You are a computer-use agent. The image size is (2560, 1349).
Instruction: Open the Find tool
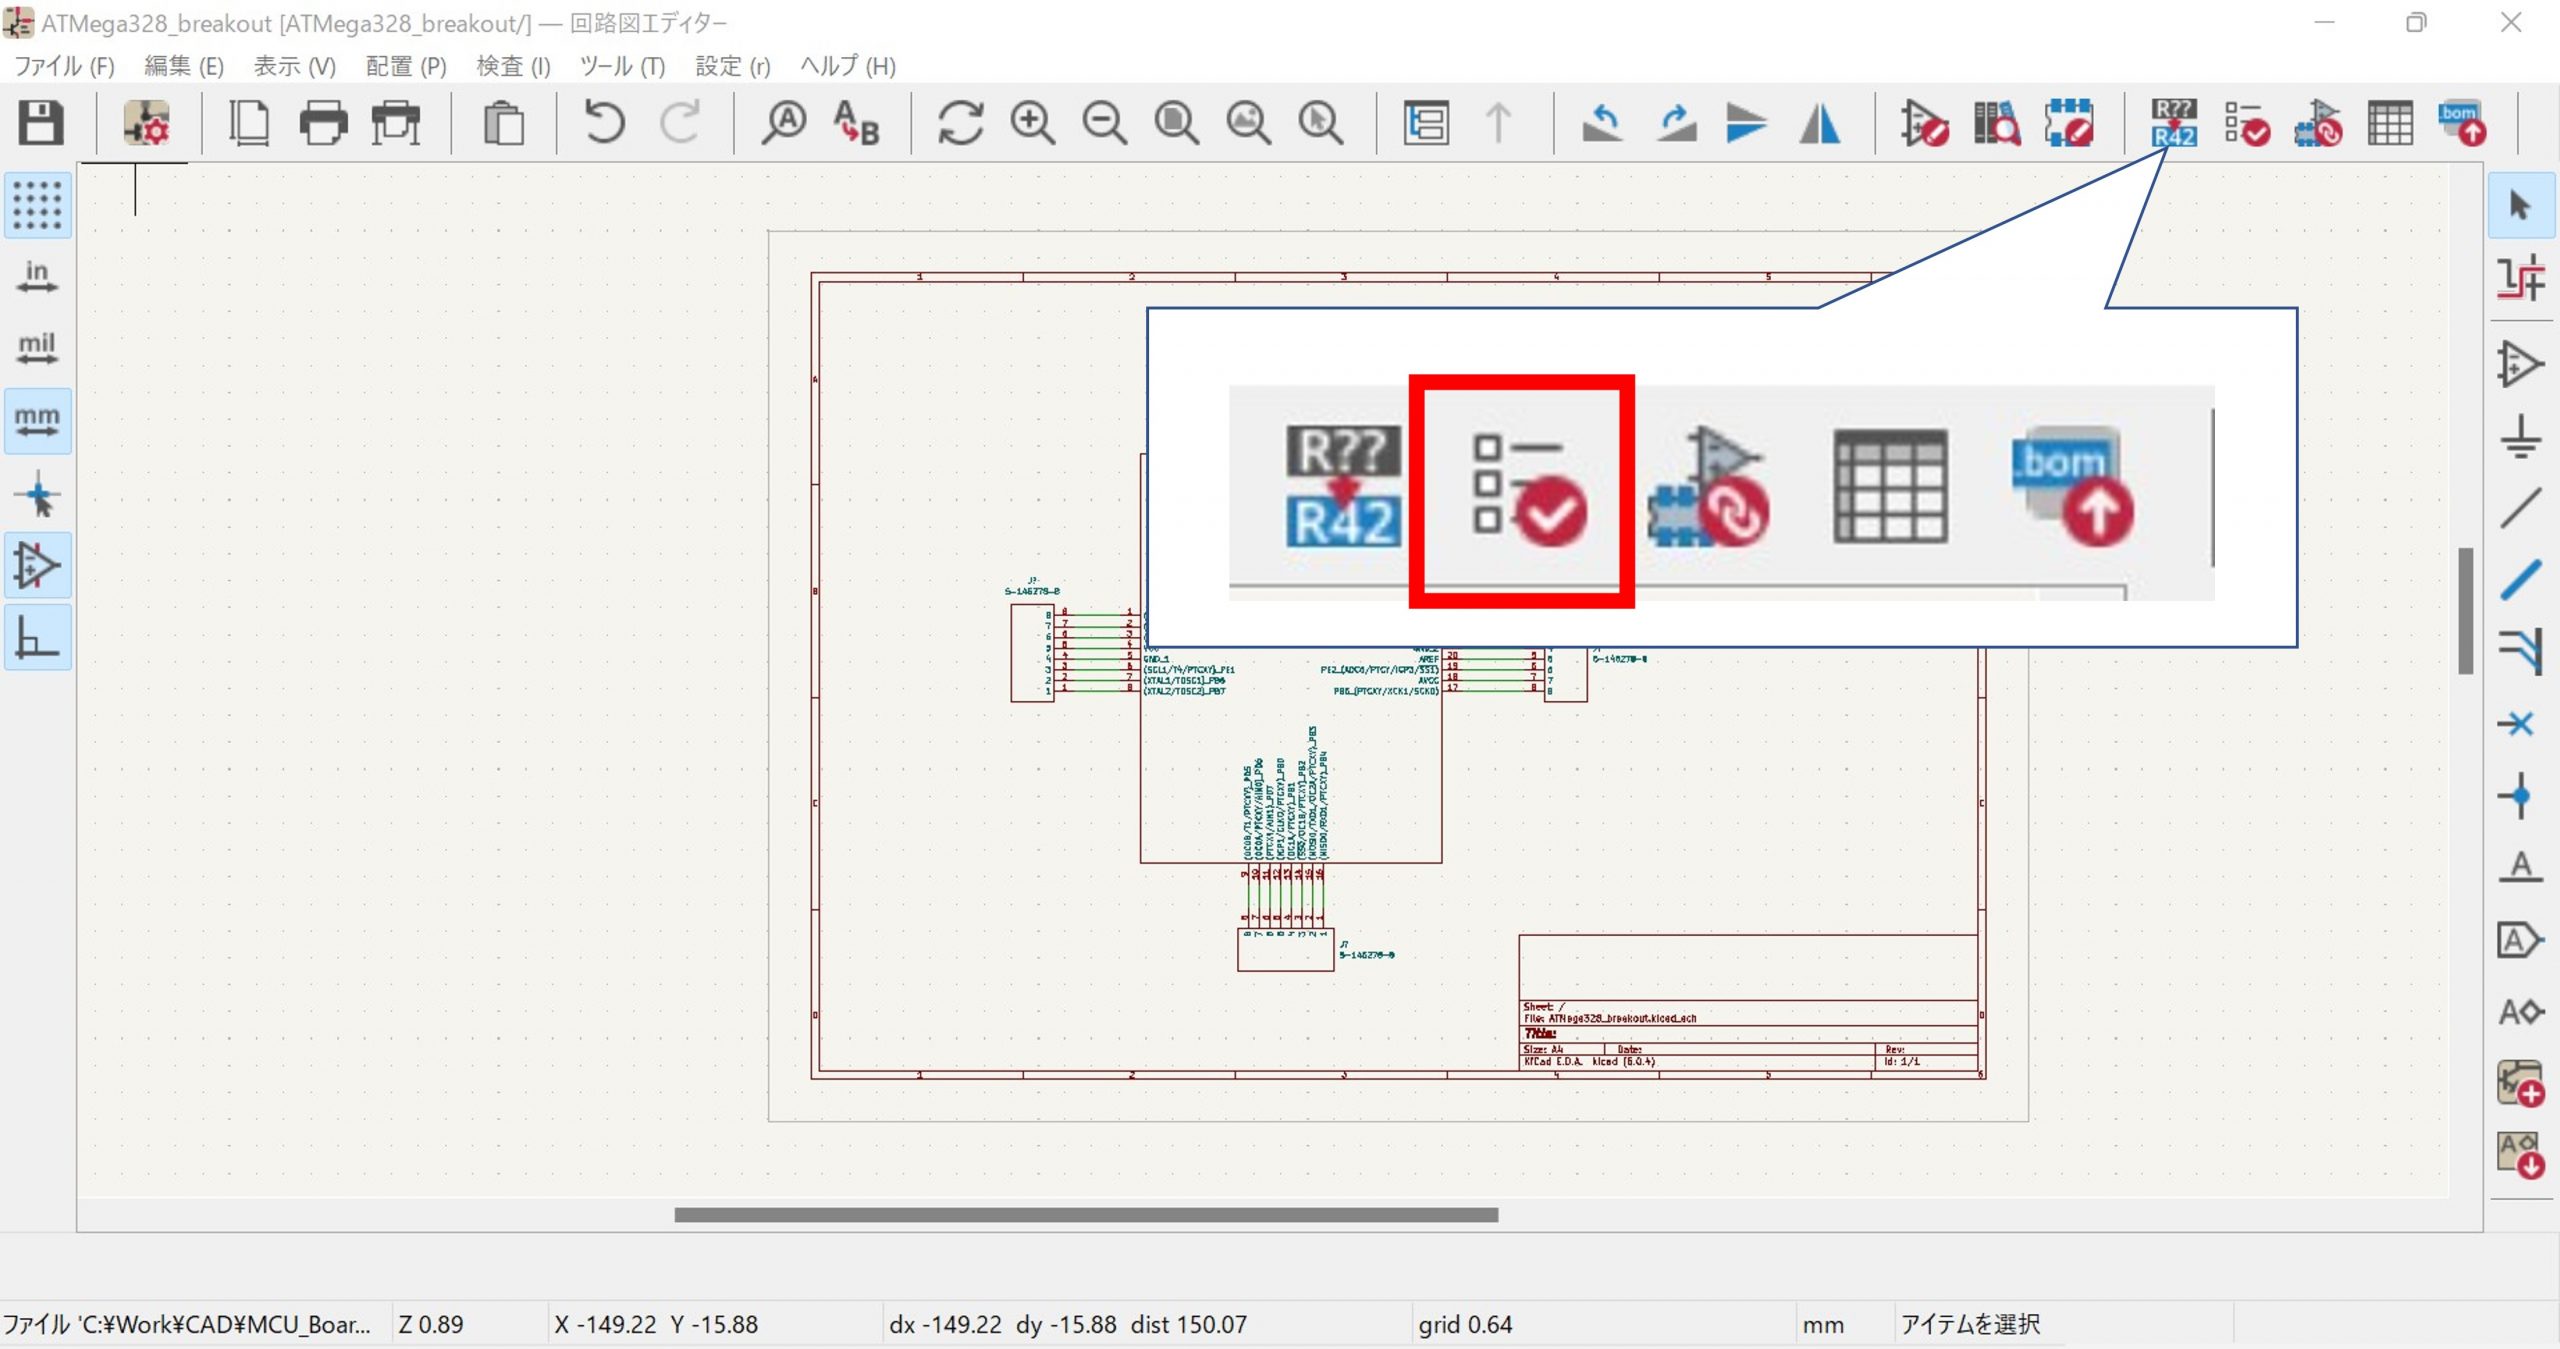click(x=784, y=123)
